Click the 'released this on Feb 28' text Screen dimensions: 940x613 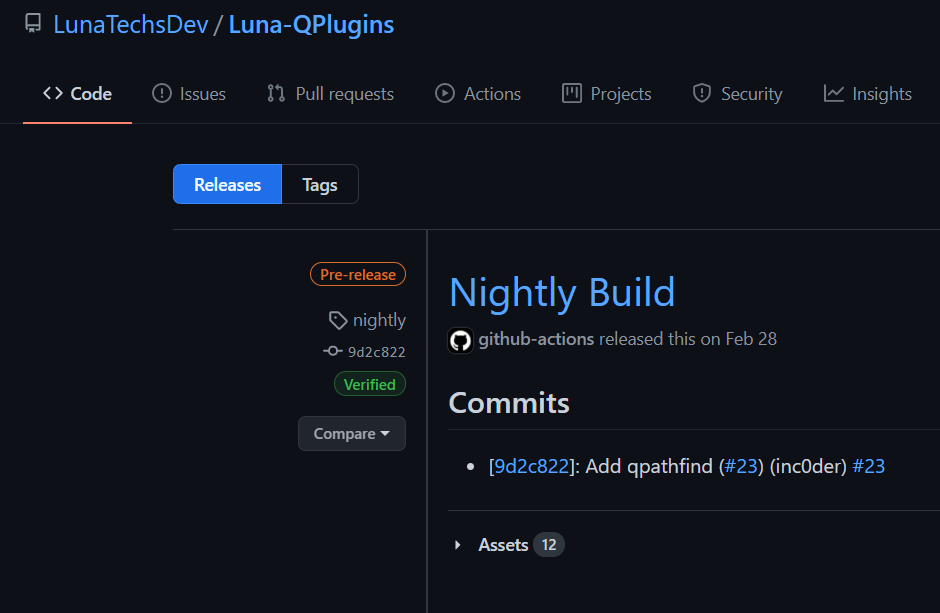688,339
